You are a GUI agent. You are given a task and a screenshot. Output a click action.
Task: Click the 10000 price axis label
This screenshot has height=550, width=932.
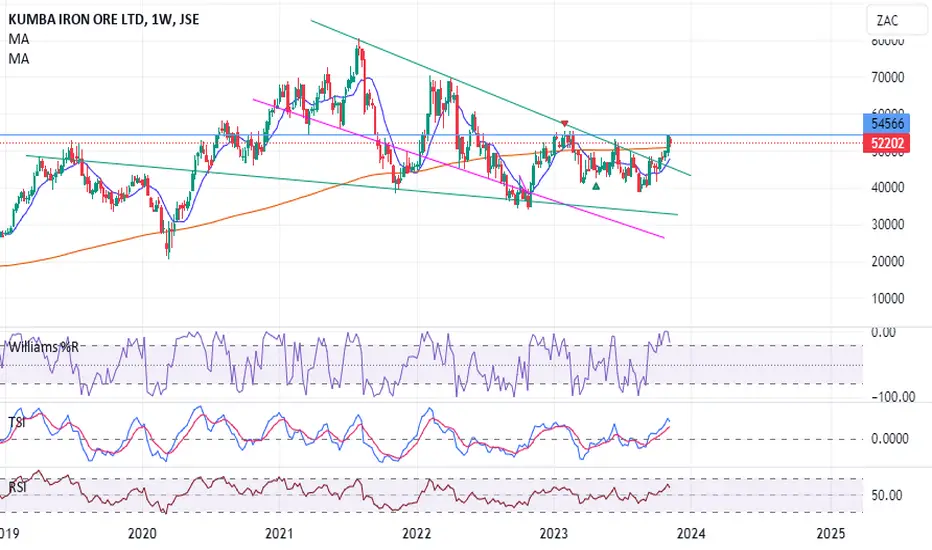887,298
